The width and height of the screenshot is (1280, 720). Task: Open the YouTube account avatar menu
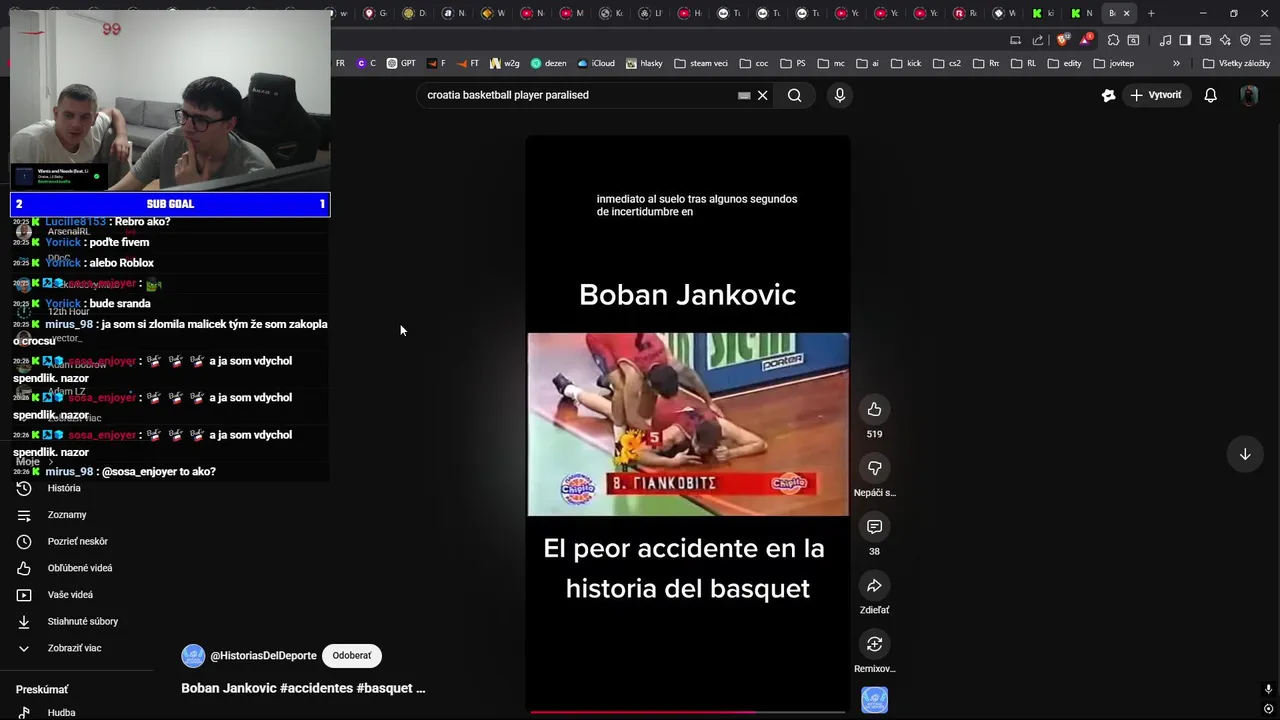click(x=1249, y=95)
